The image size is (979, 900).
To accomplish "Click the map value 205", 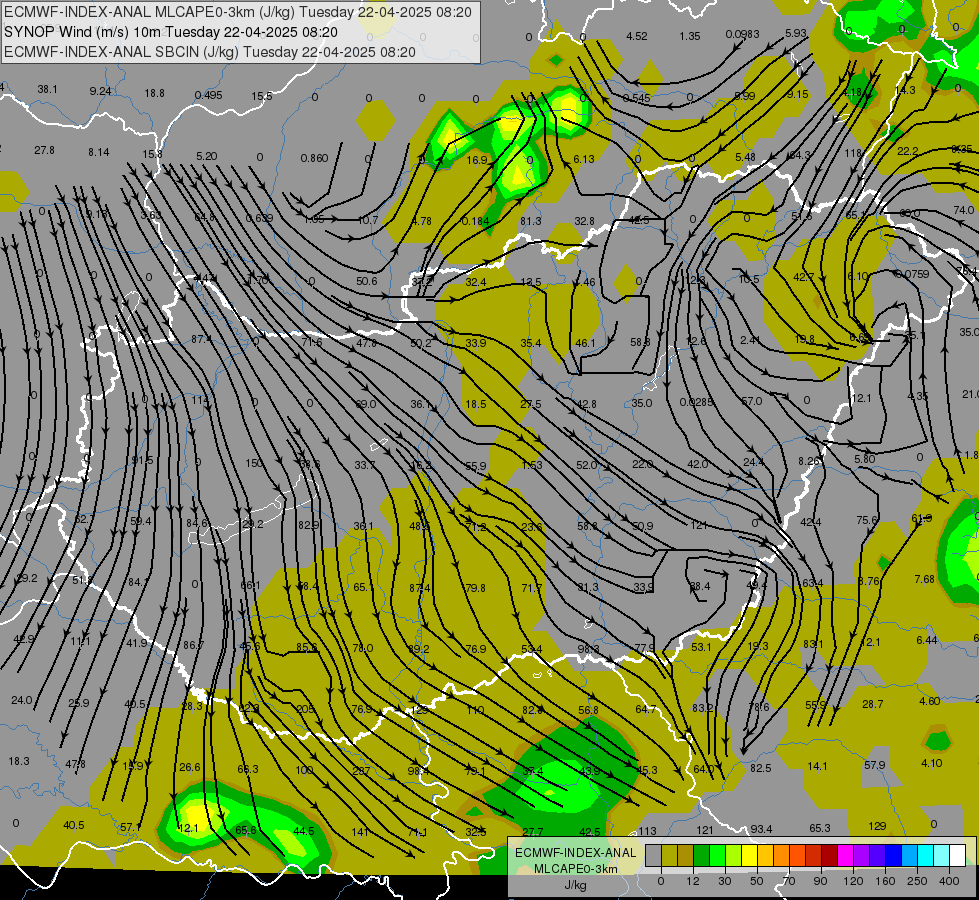I will coord(305,709).
